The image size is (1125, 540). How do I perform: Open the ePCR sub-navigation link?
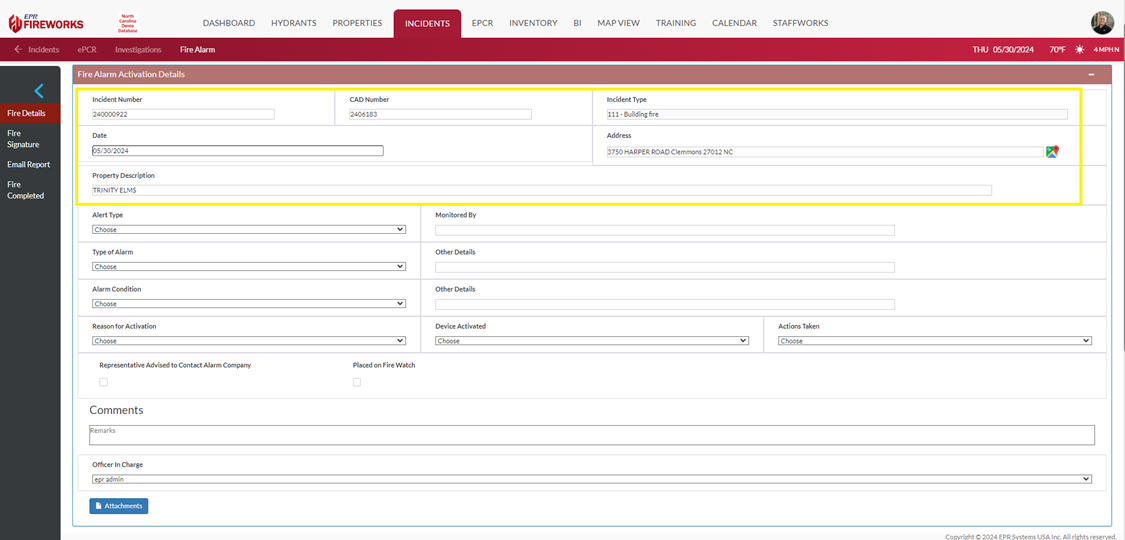(x=87, y=49)
